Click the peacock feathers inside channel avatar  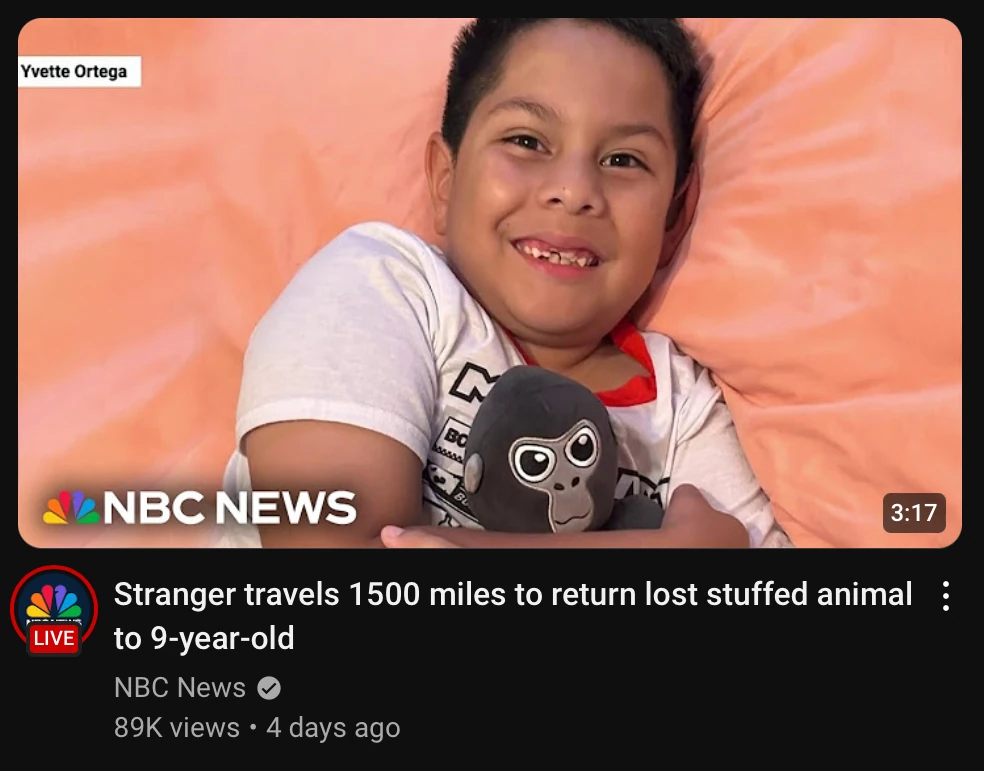click(54, 601)
